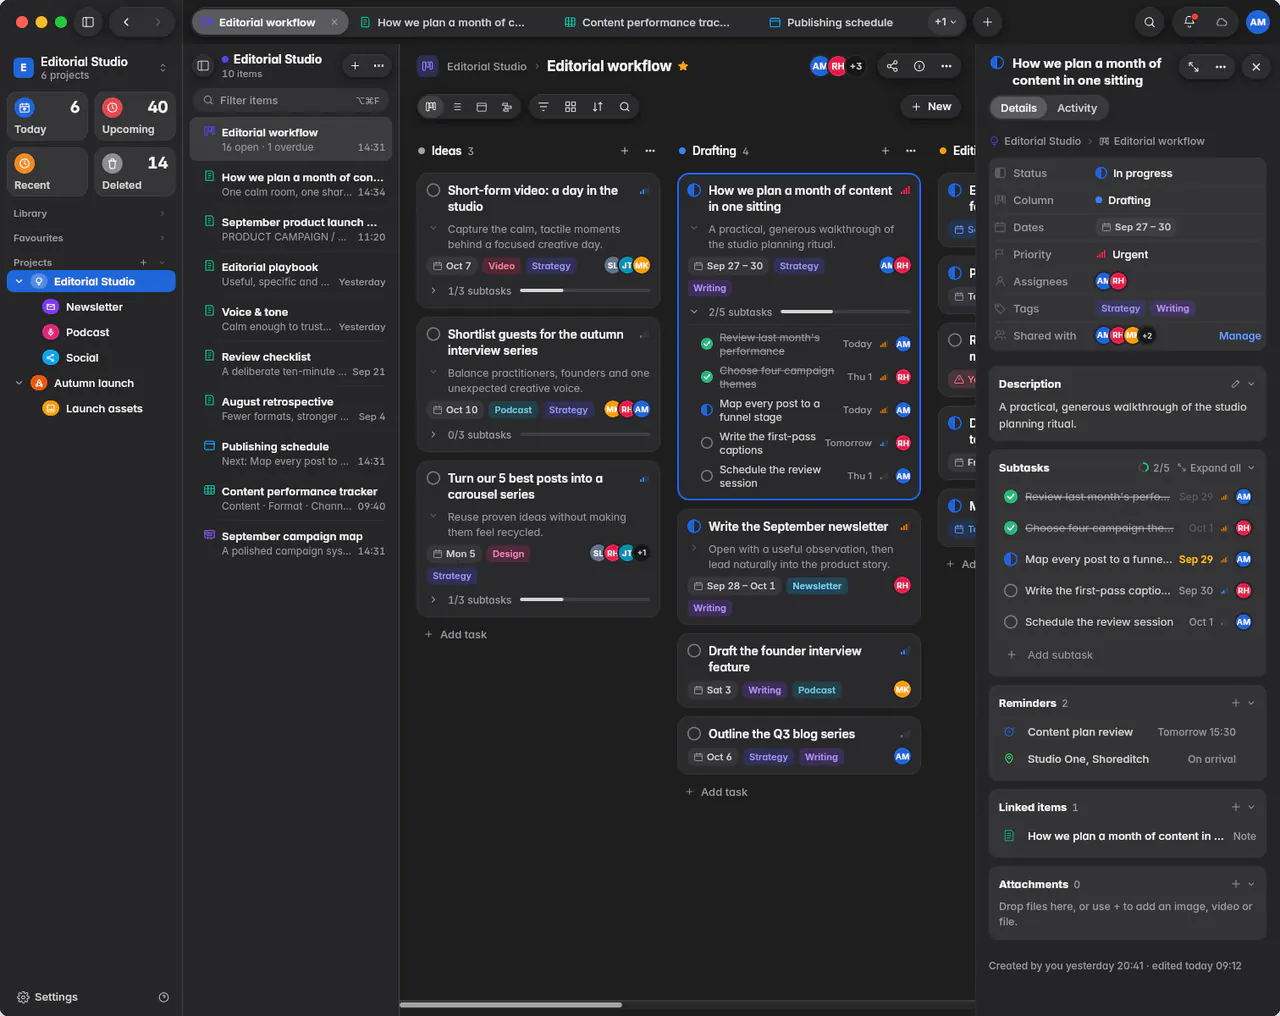Focus the 'Filter items' field

(290, 100)
